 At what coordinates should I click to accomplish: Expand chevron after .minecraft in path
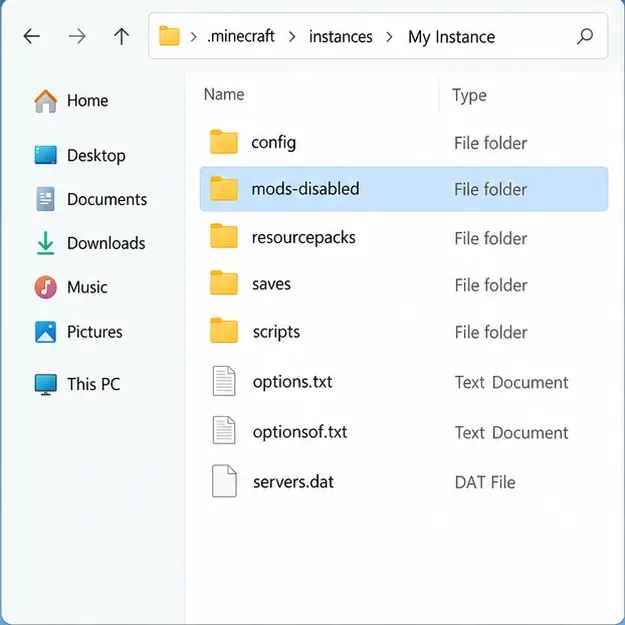coord(292,37)
